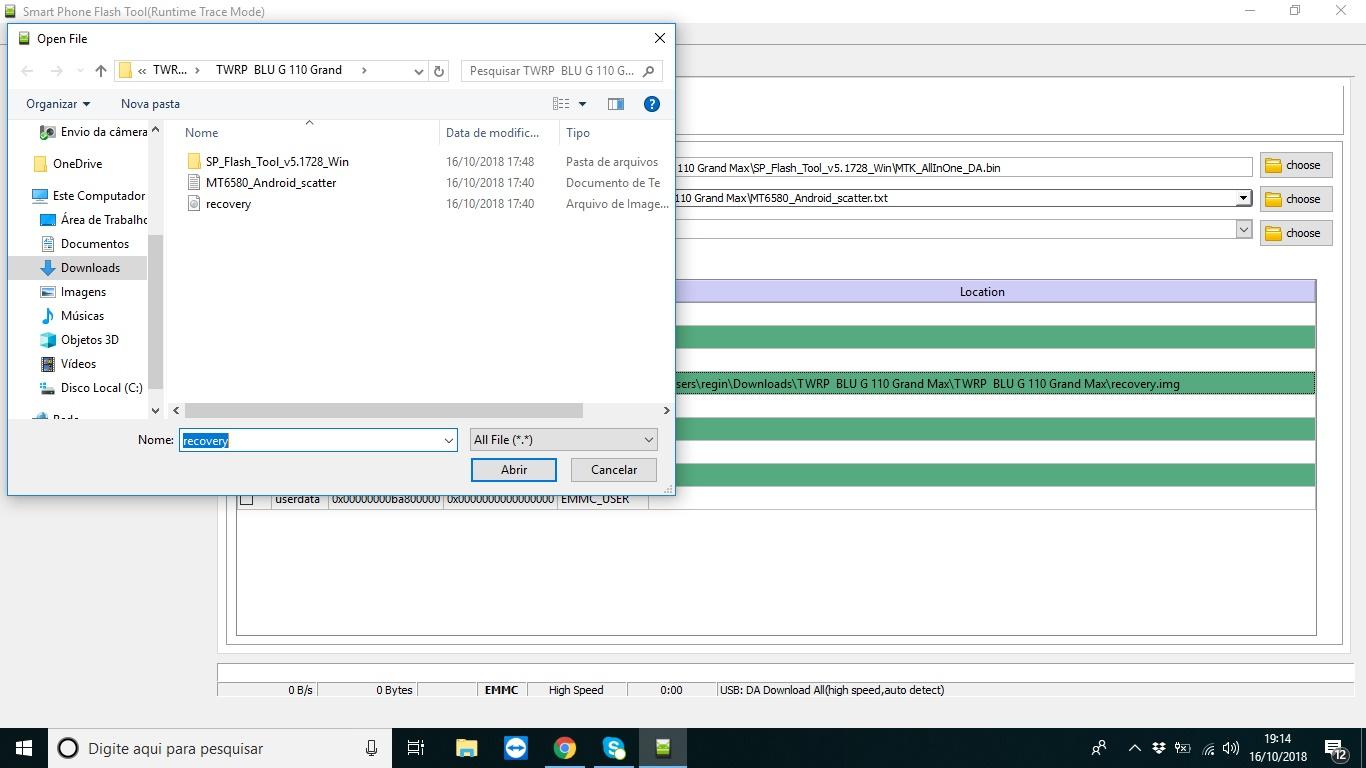
Task: Open the Windows Start menu
Action: 24,748
